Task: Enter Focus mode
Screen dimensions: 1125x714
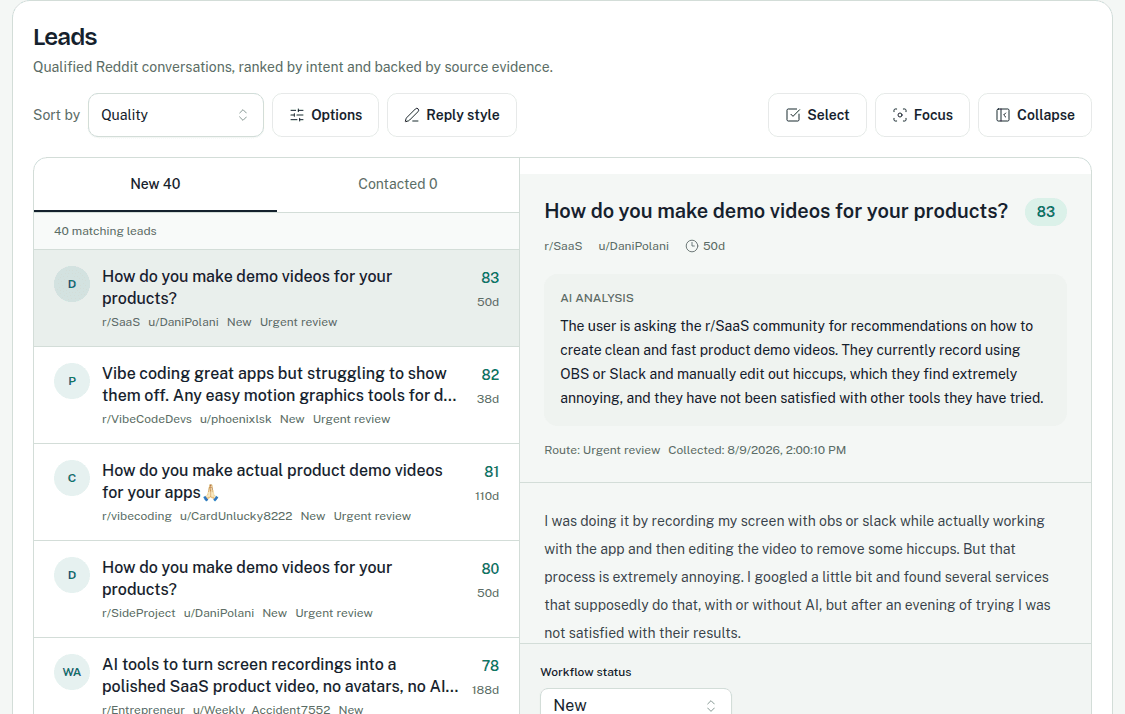Action: 922,115
